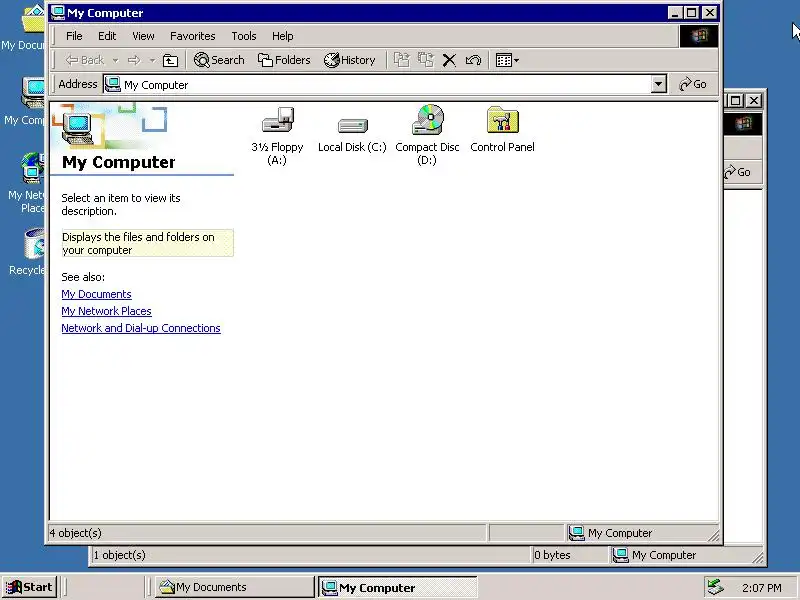Open the Back history dropdown arrow
This screenshot has height=600, width=800.
[116, 60]
